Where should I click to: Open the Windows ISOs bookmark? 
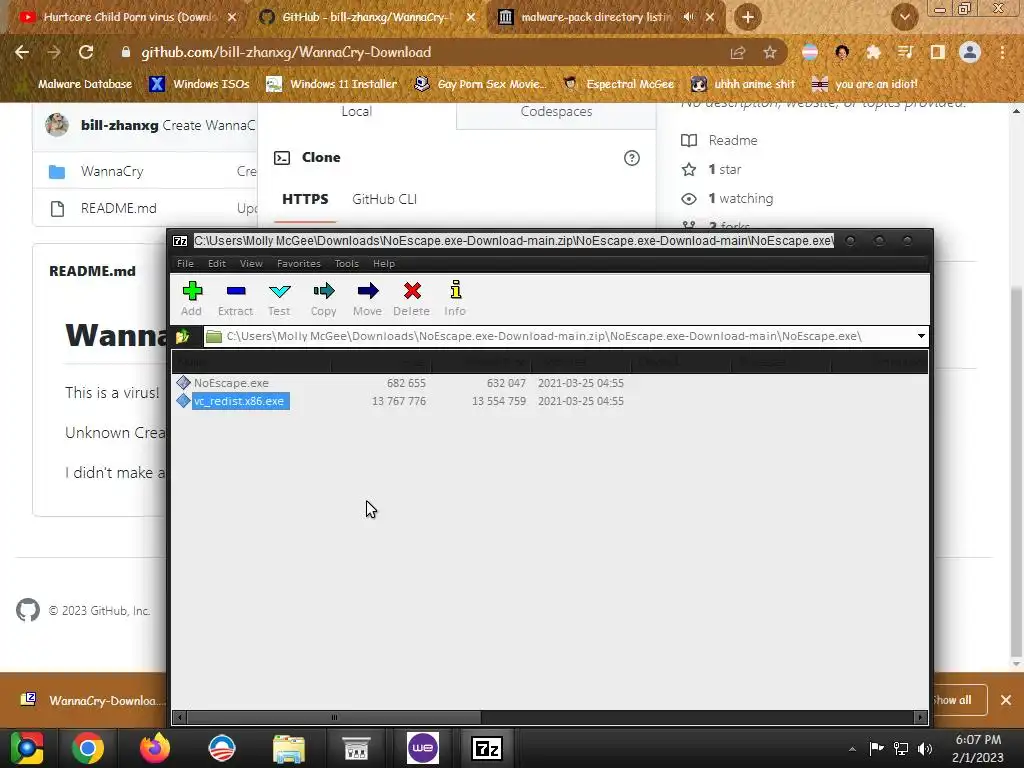click(x=199, y=84)
